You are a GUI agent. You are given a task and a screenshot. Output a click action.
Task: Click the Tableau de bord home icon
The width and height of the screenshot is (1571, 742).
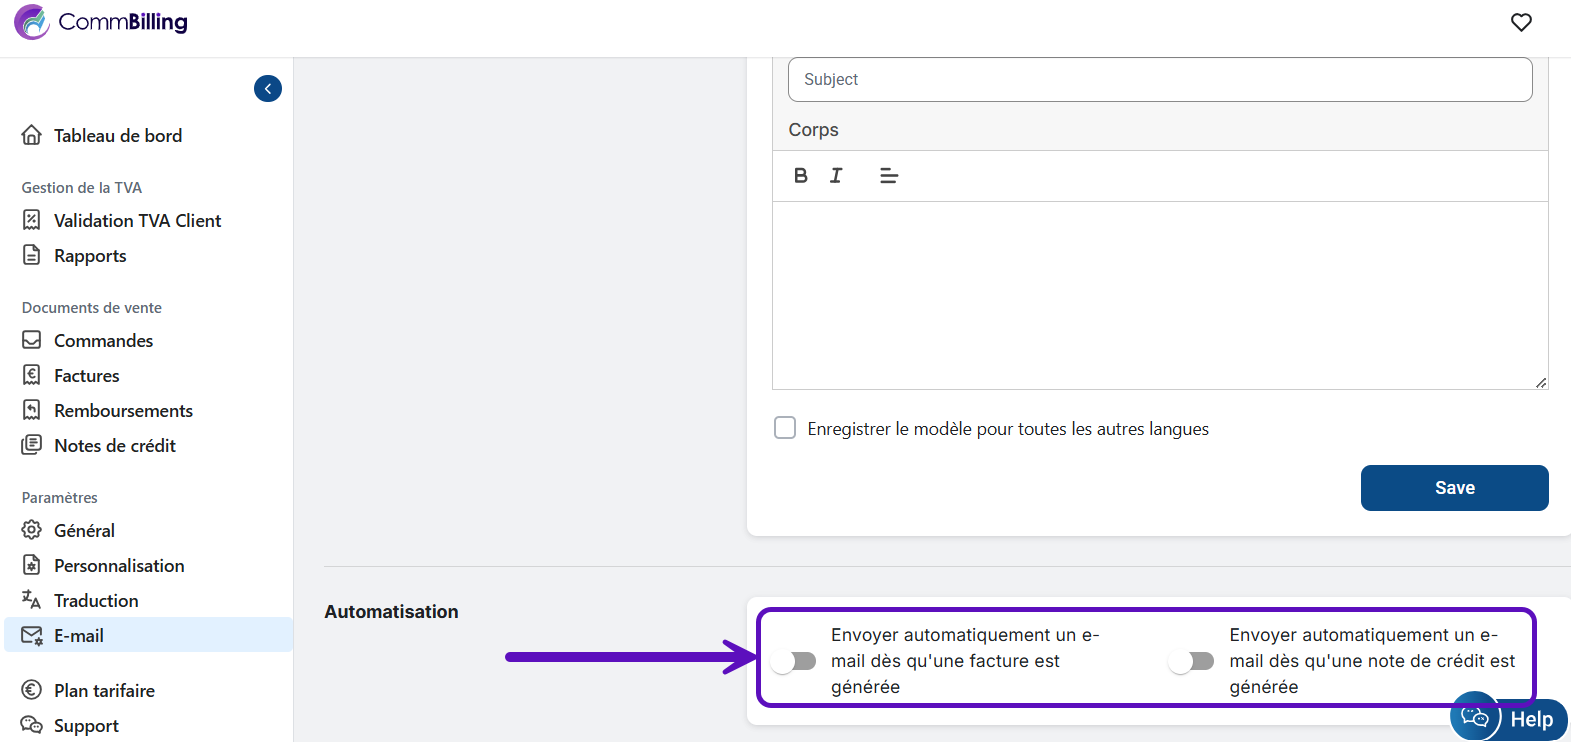click(x=32, y=135)
